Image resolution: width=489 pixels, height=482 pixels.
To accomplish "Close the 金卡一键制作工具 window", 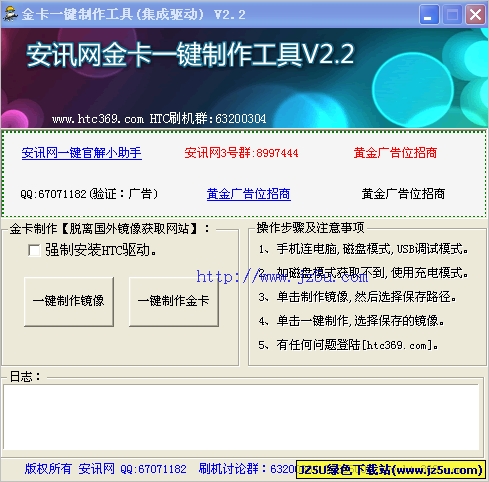I will [475, 14].
